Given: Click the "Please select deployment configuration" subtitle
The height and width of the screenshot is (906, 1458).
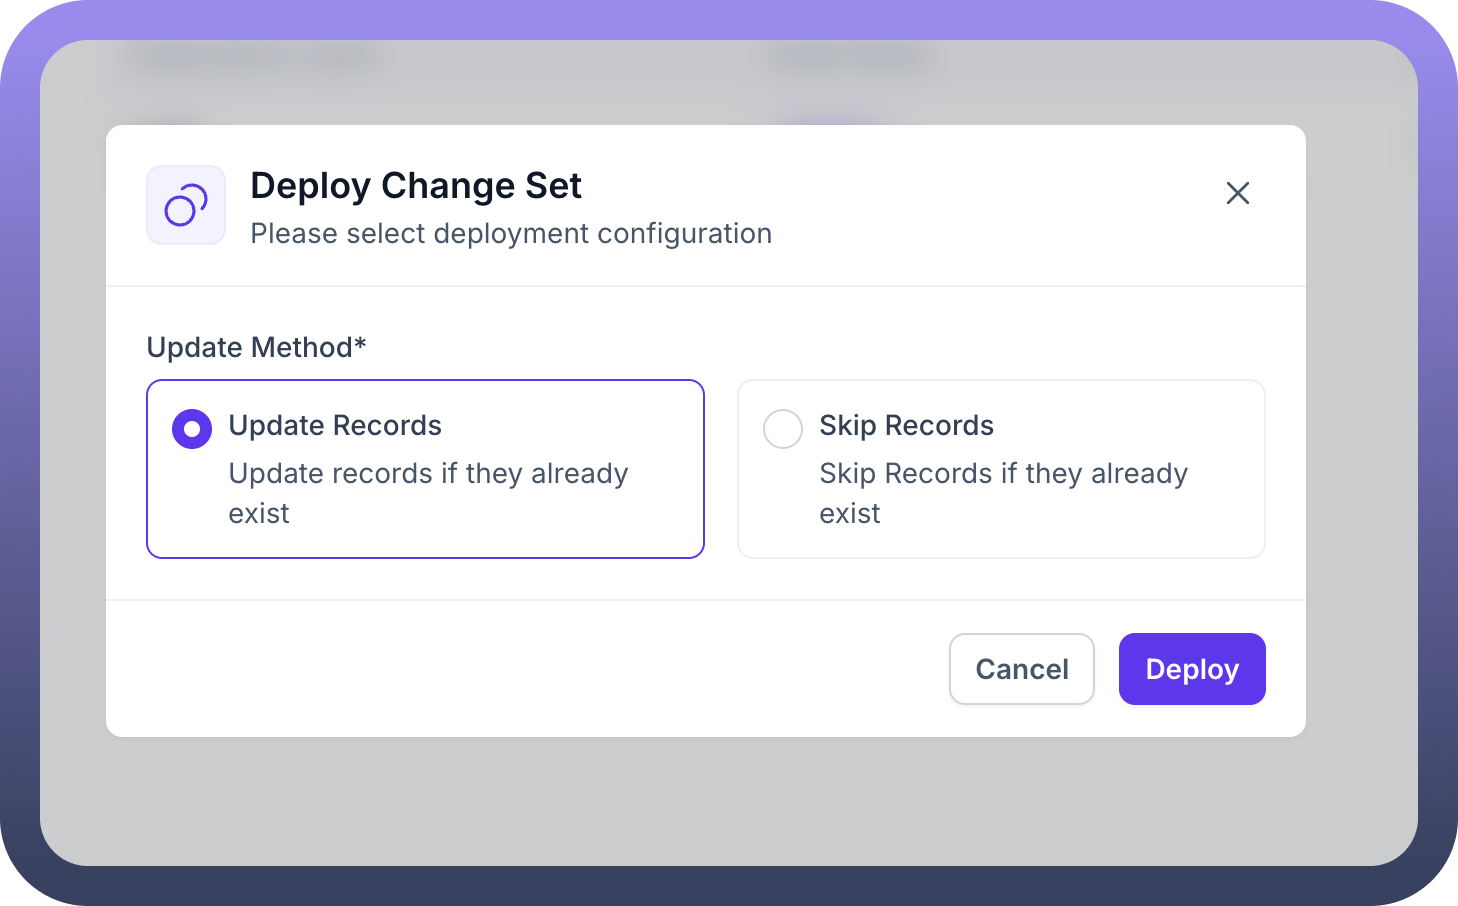Looking at the screenshot, I should click(510, 234).
